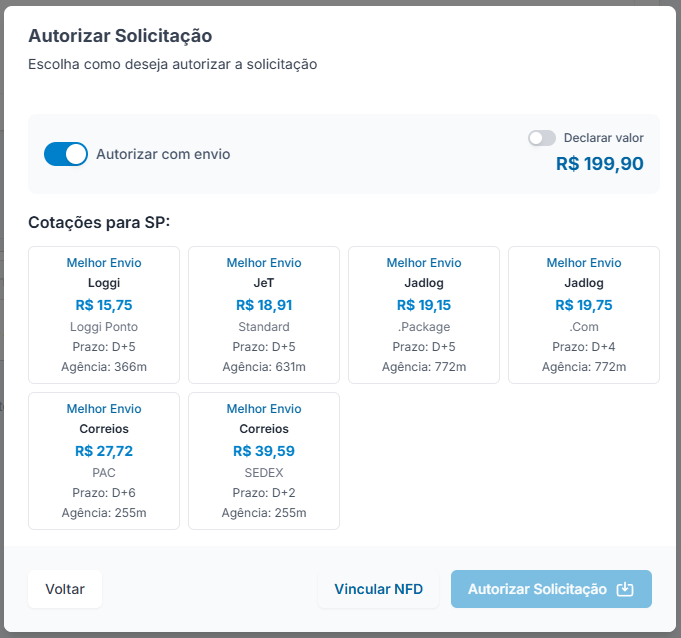The height and width of the screenshot is (638, 681).
Task: Select the Correios SEDEX quote card
Action: [x=264, y=461]
